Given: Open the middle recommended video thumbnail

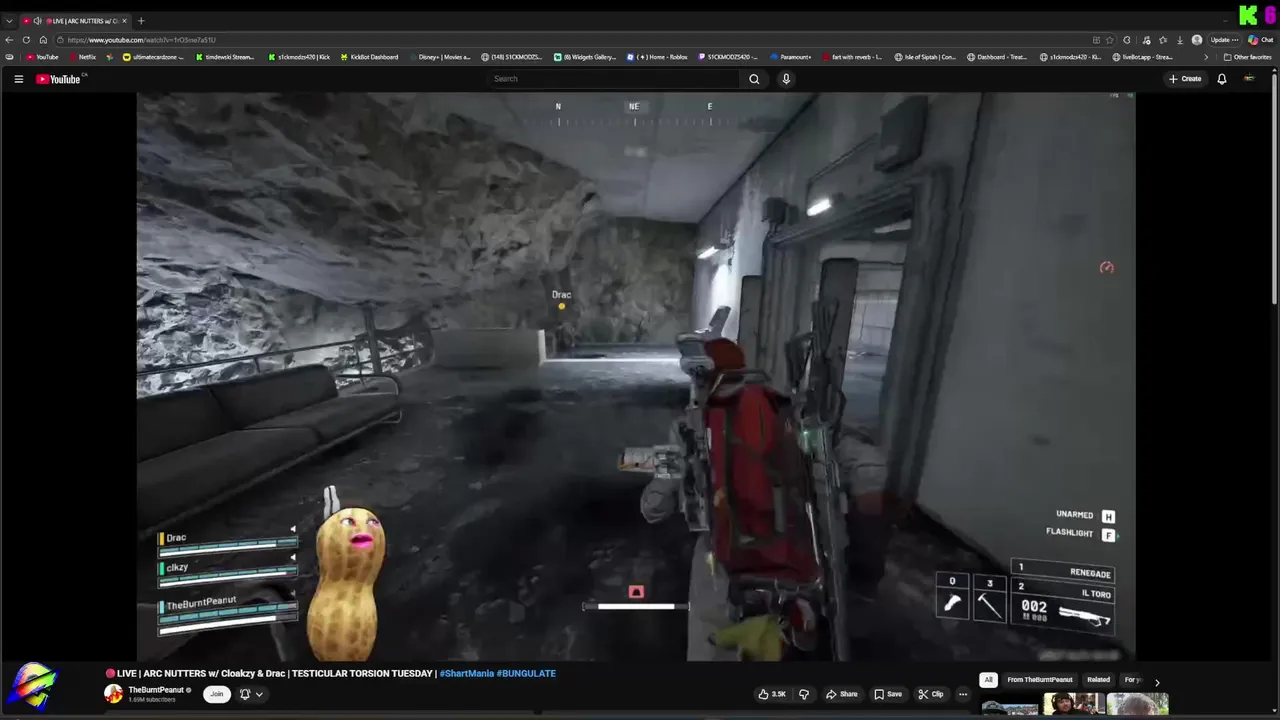Looking at the screenshot, I should [x=1073, y=704].
